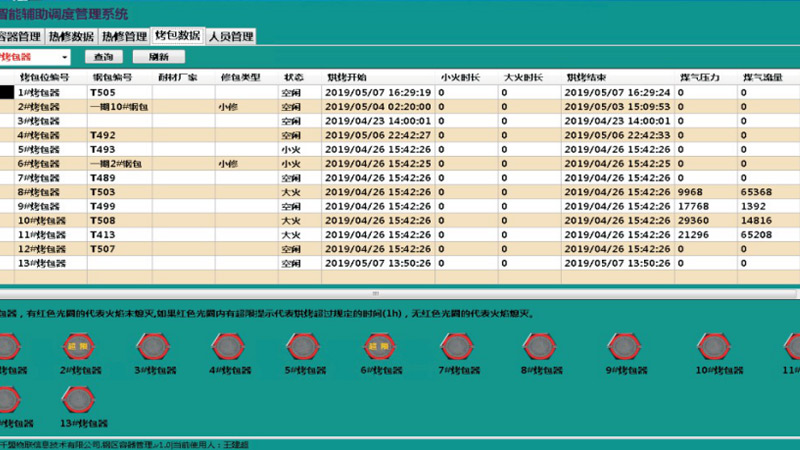Click the 6#烤包器 overtime icon
The width and height of the screenshot is (800, 450).
pyautogui.click(x=377, y=347)
